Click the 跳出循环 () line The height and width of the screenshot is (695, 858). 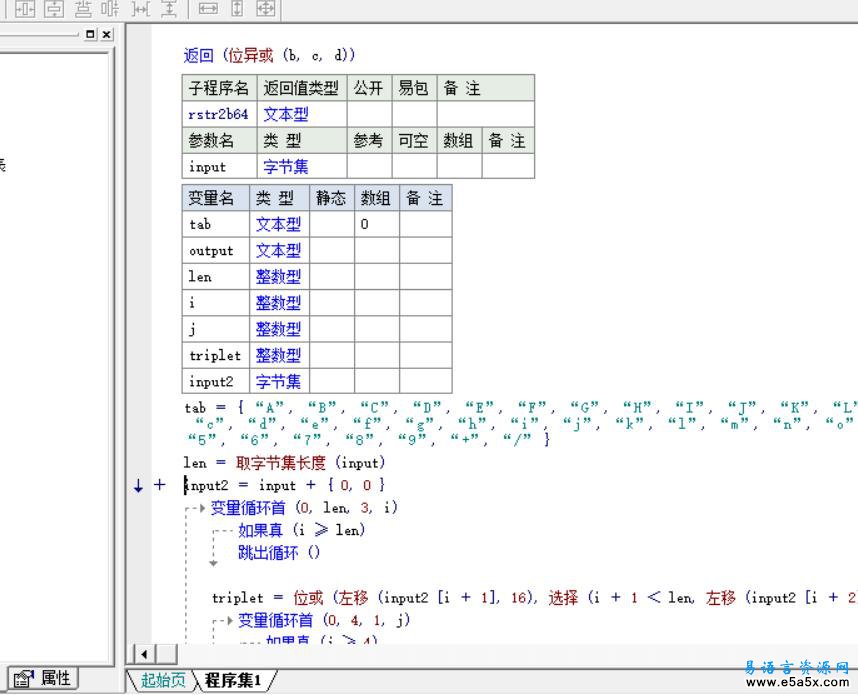279,553
